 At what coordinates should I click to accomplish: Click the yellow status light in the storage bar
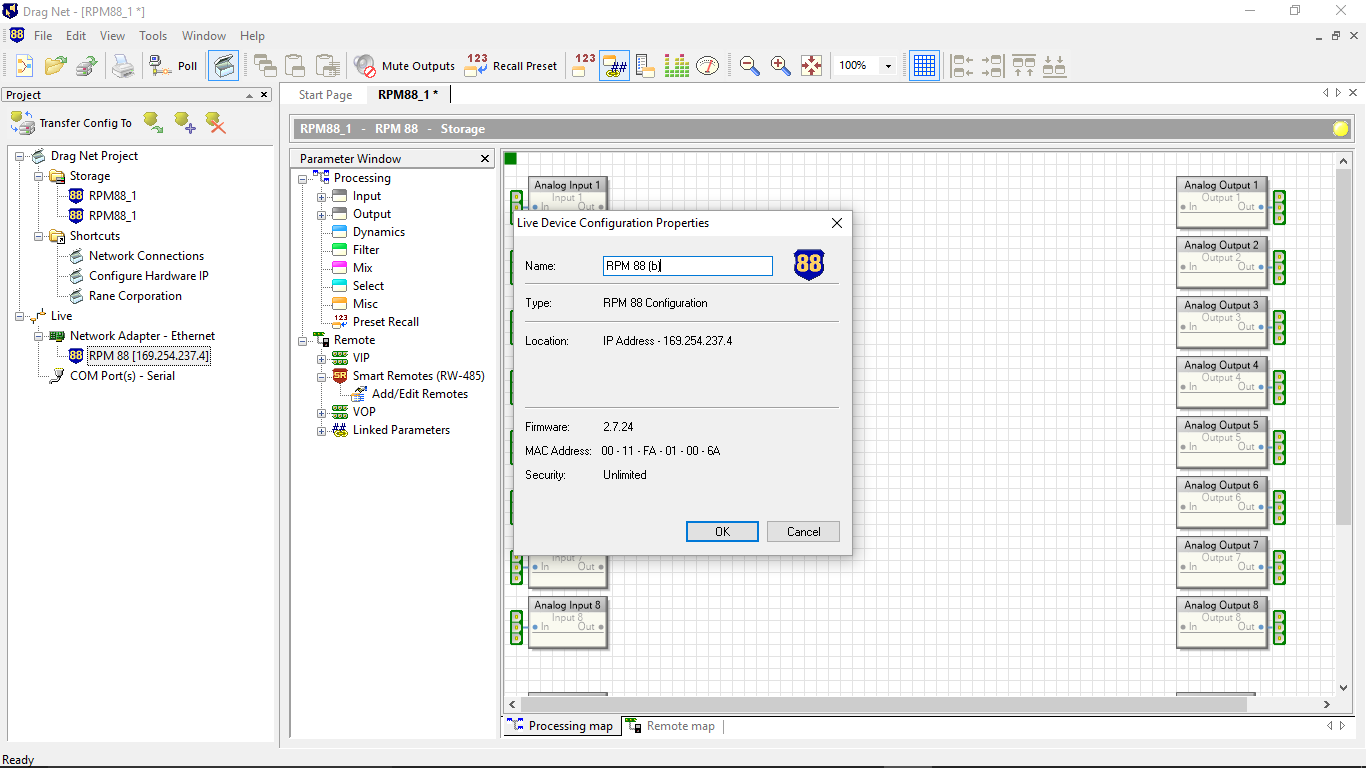[x=1341, y=128]
